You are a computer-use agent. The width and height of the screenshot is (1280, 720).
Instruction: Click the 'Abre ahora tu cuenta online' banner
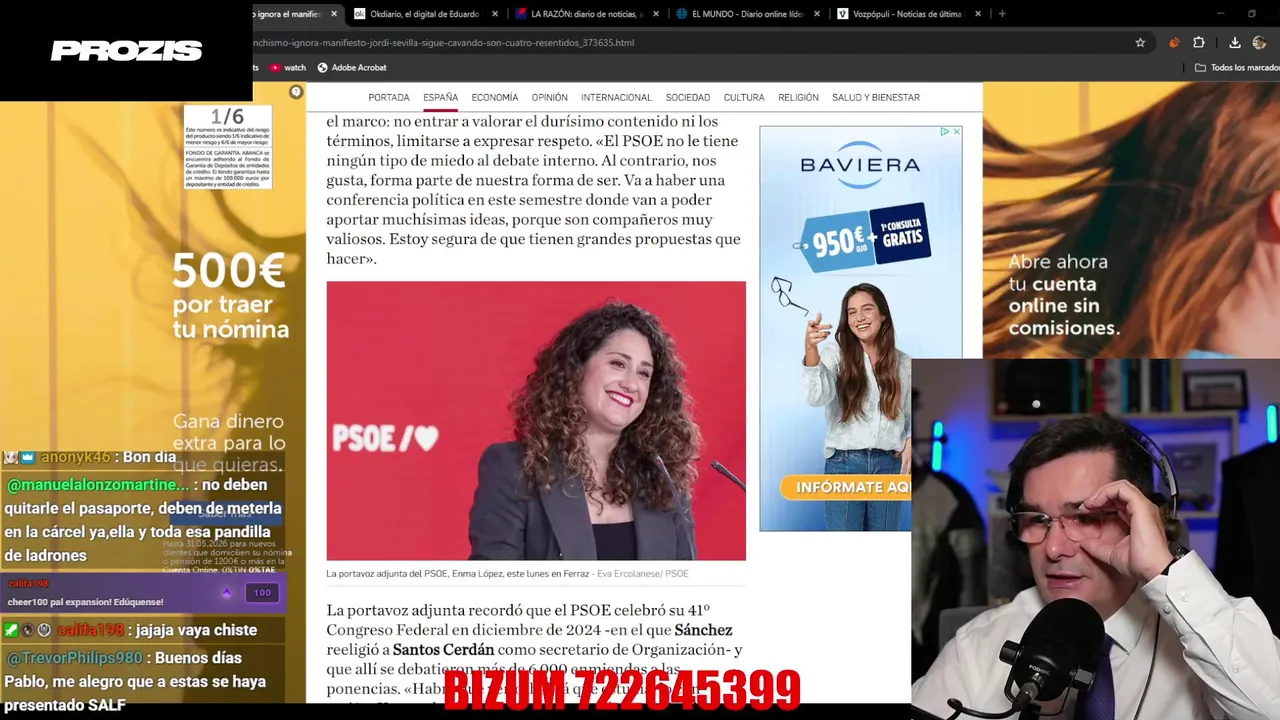(x=1063, y=294)
